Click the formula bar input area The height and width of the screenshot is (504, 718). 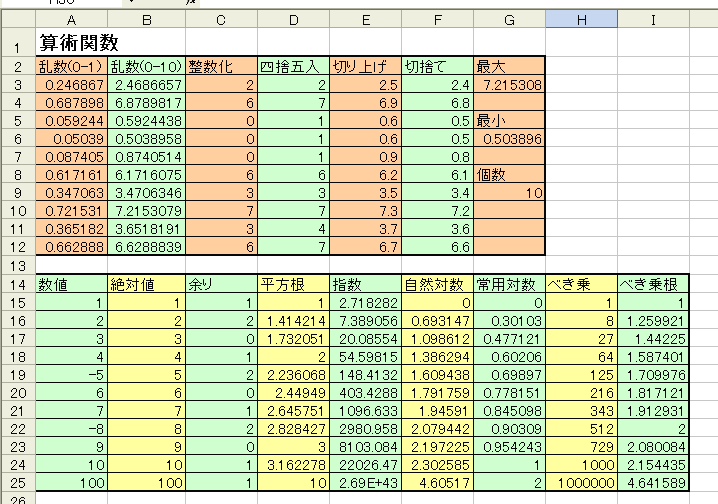(458, 3)
